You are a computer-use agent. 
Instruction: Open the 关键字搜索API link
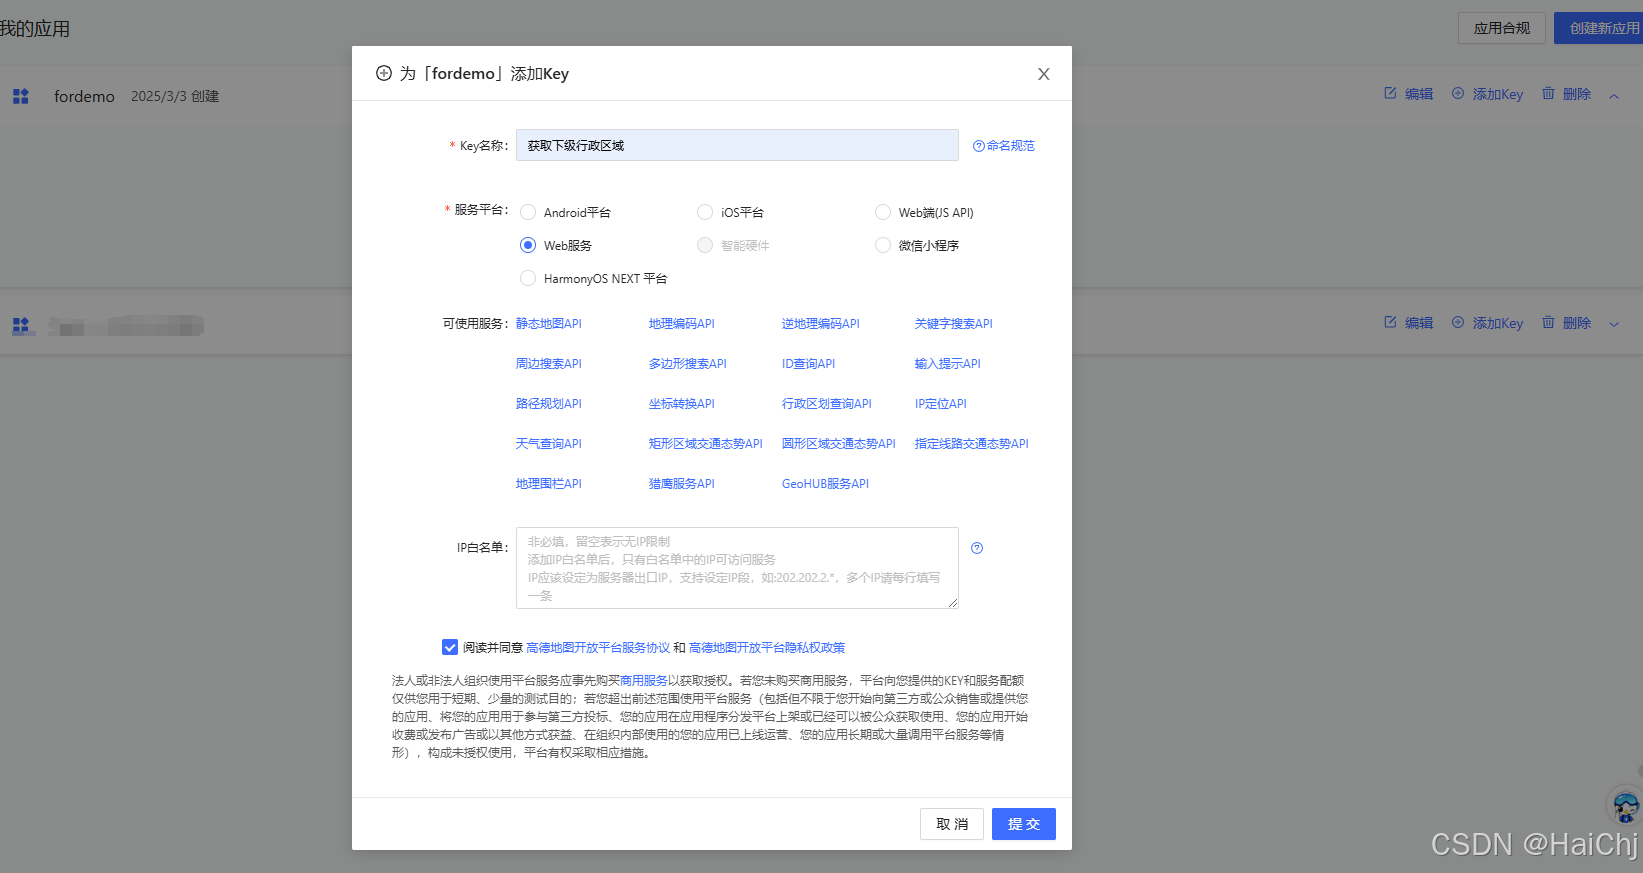point(954,324)
